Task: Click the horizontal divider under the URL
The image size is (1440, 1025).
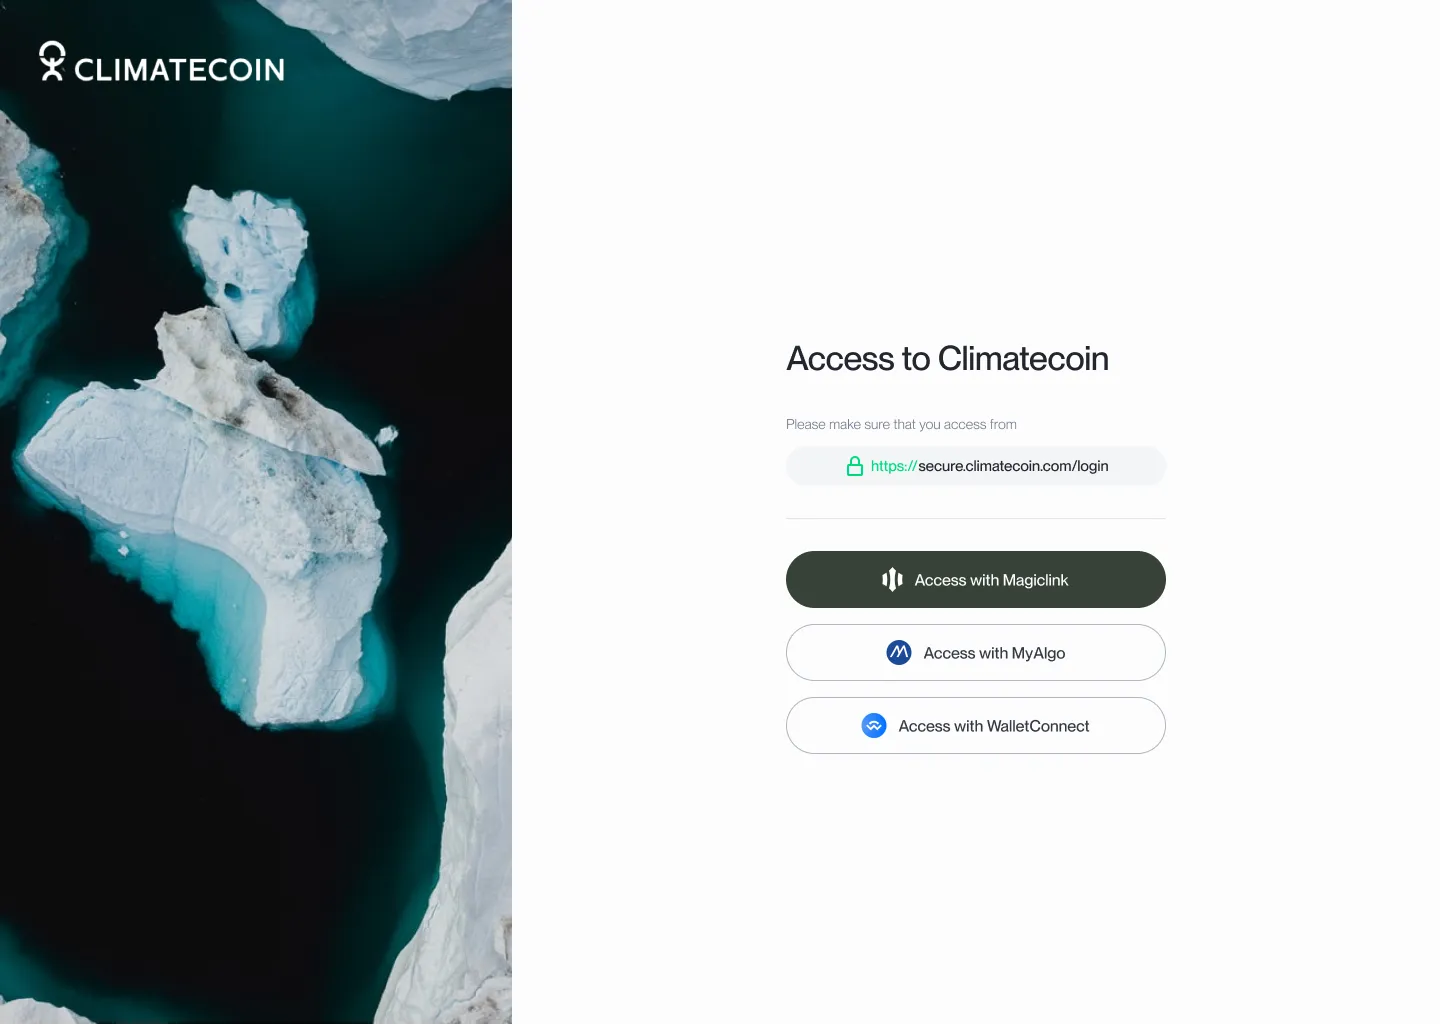Action: point(976,518)
